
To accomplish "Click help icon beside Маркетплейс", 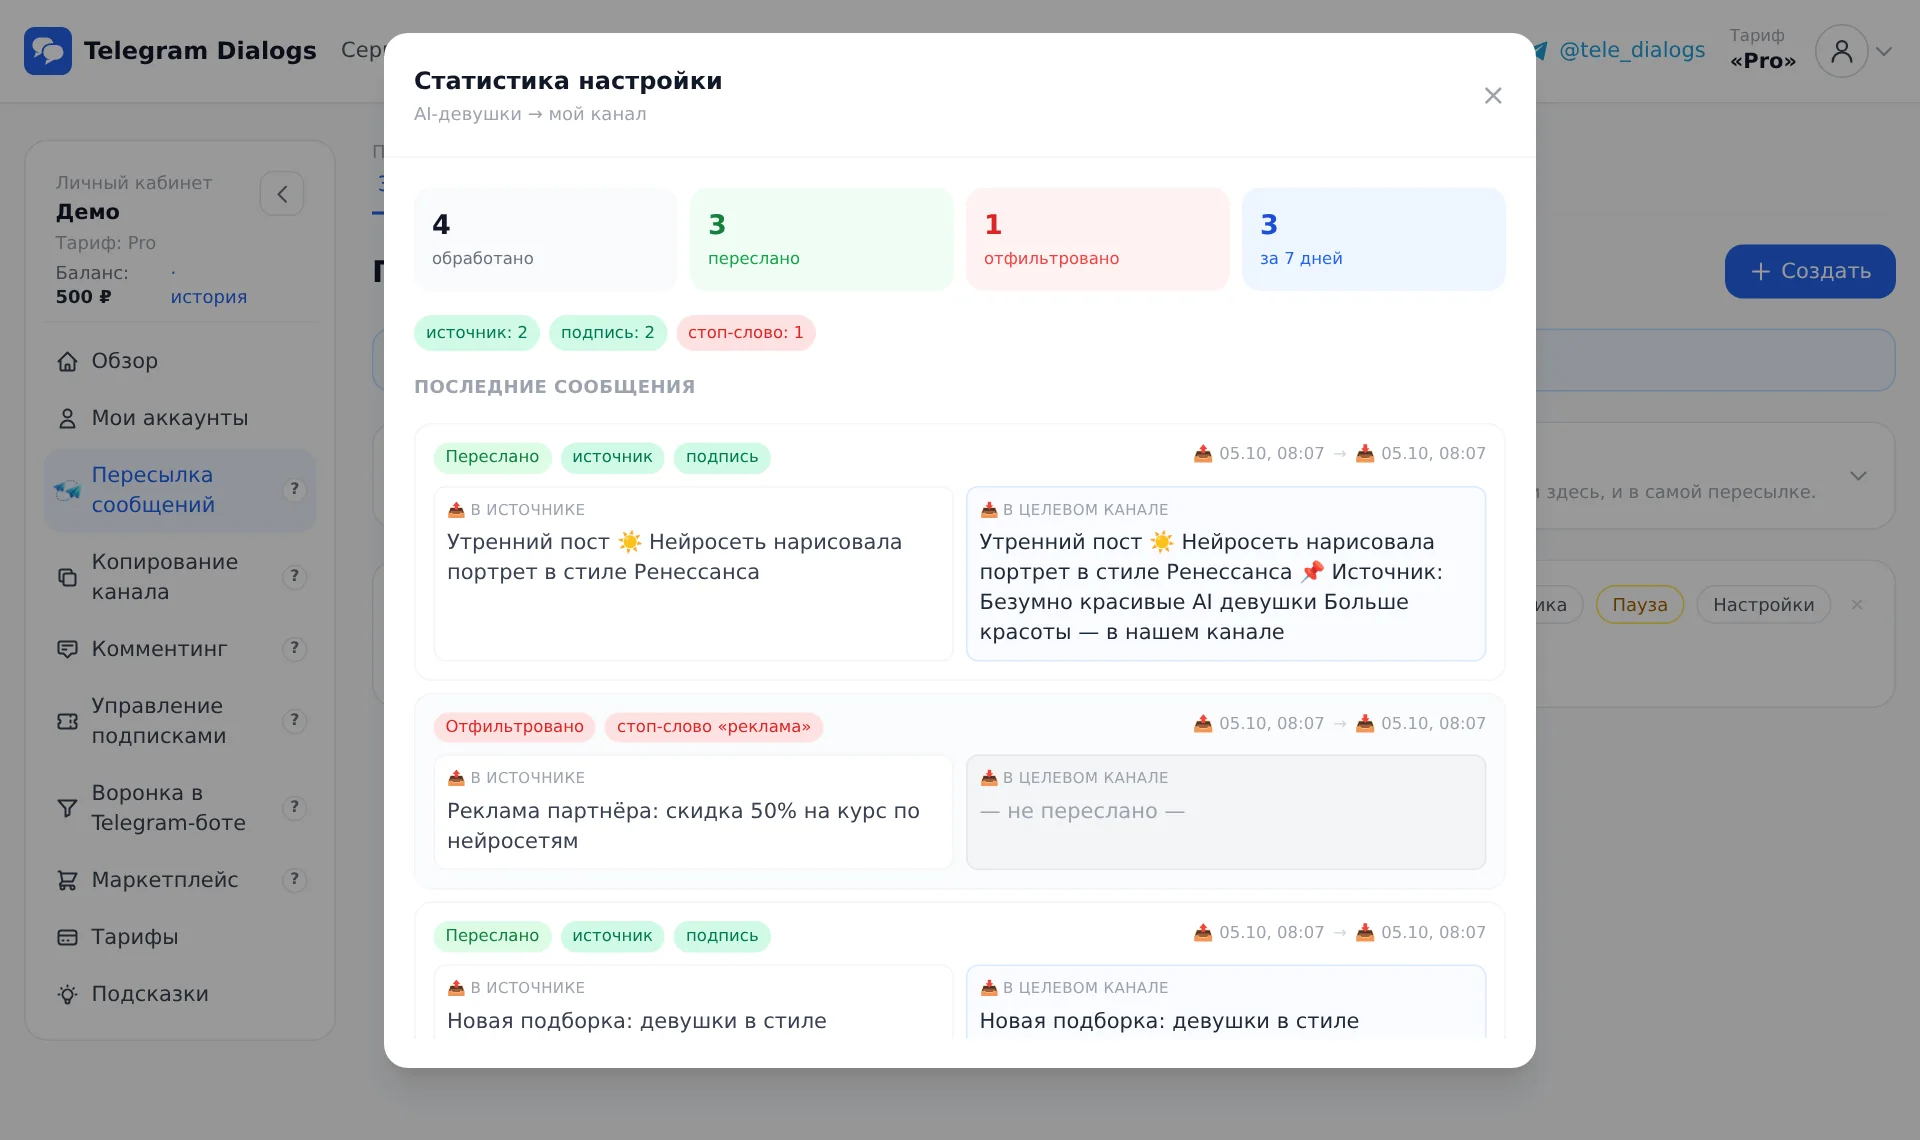I will coord(294,879).
